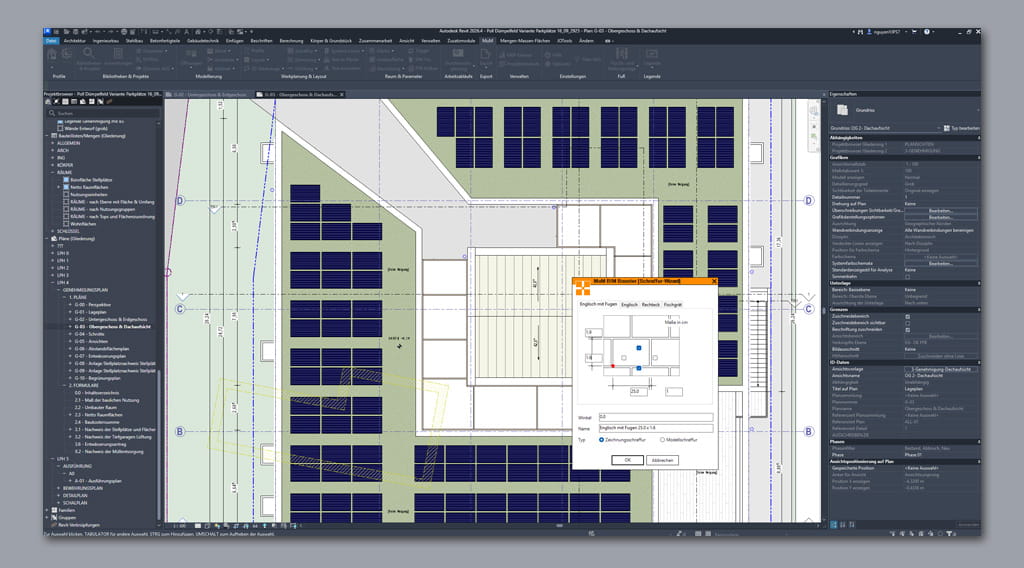Screen dimensions: 1024x568
Task: Close the Schraffur-Wizard dialog
Action: point(713,281)
